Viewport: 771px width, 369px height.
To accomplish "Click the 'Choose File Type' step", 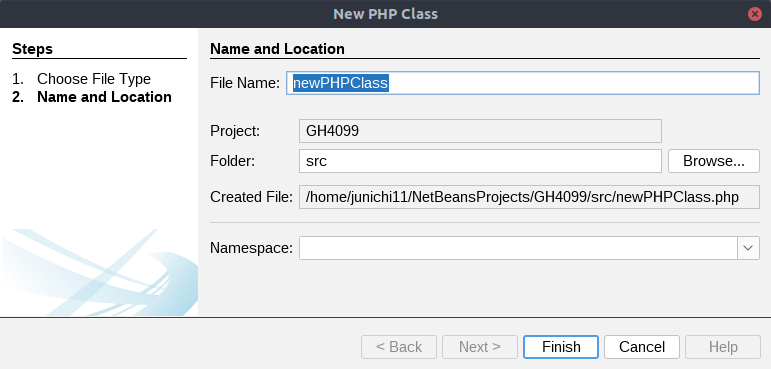I will tap(94, 79).
